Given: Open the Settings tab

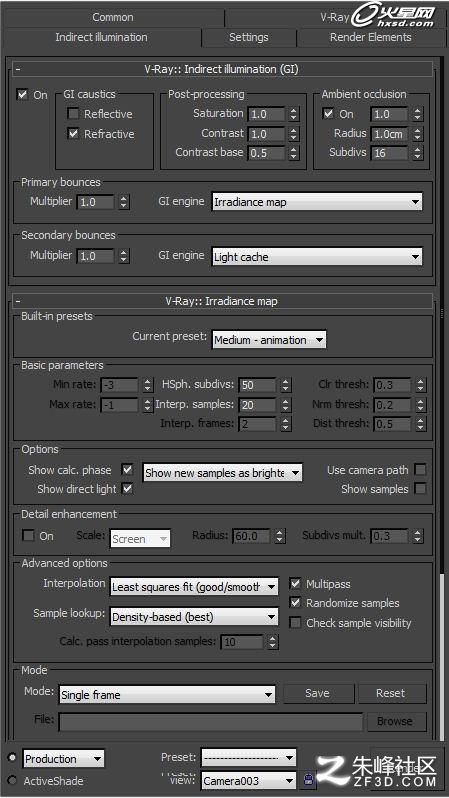Looking at the screenshot, I should (248, 37).
